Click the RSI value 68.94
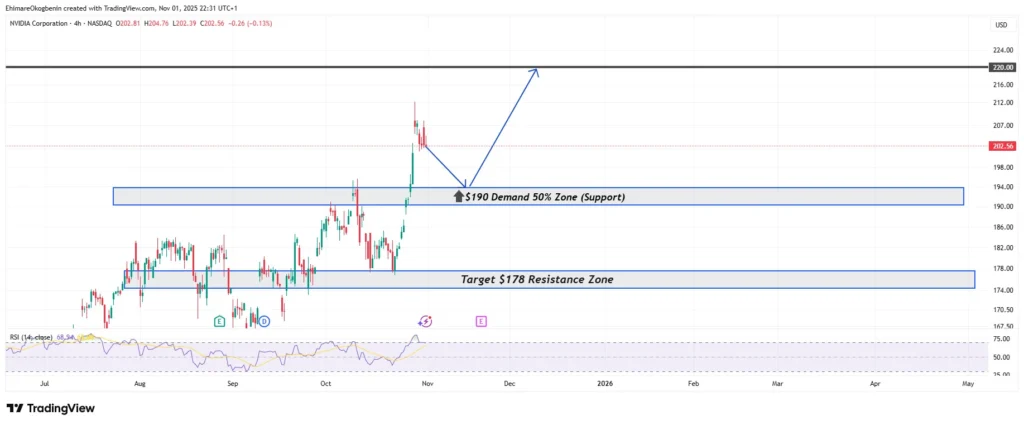 click(64, 337)
